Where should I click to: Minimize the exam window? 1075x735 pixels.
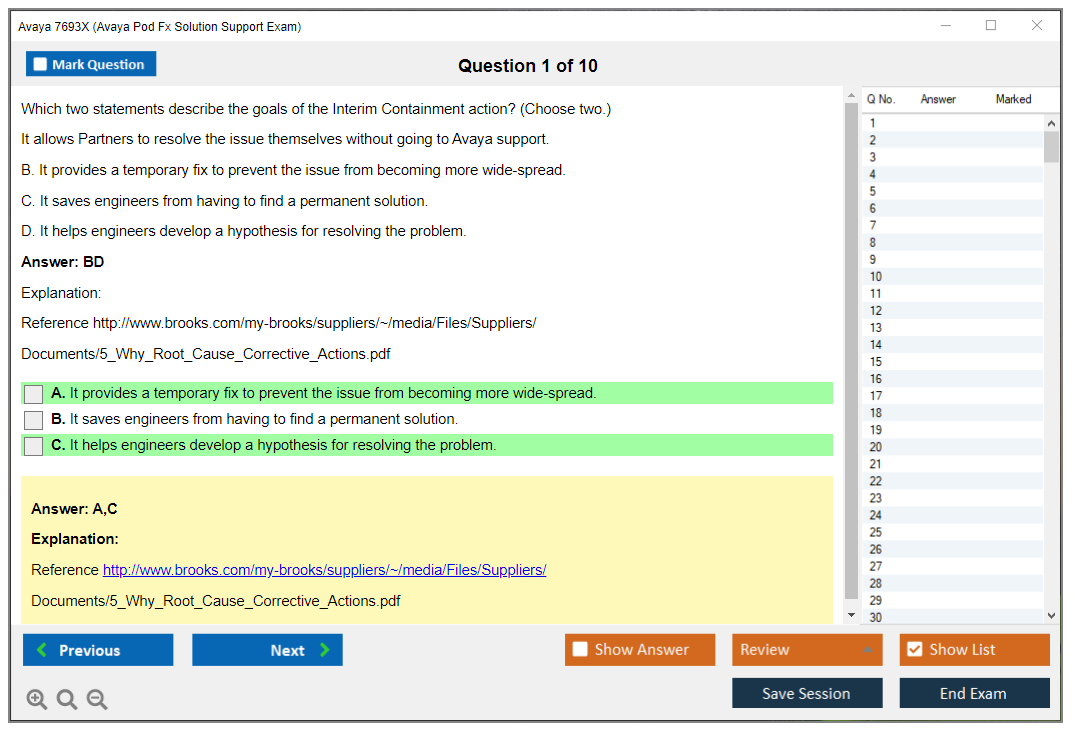point(945,26)
